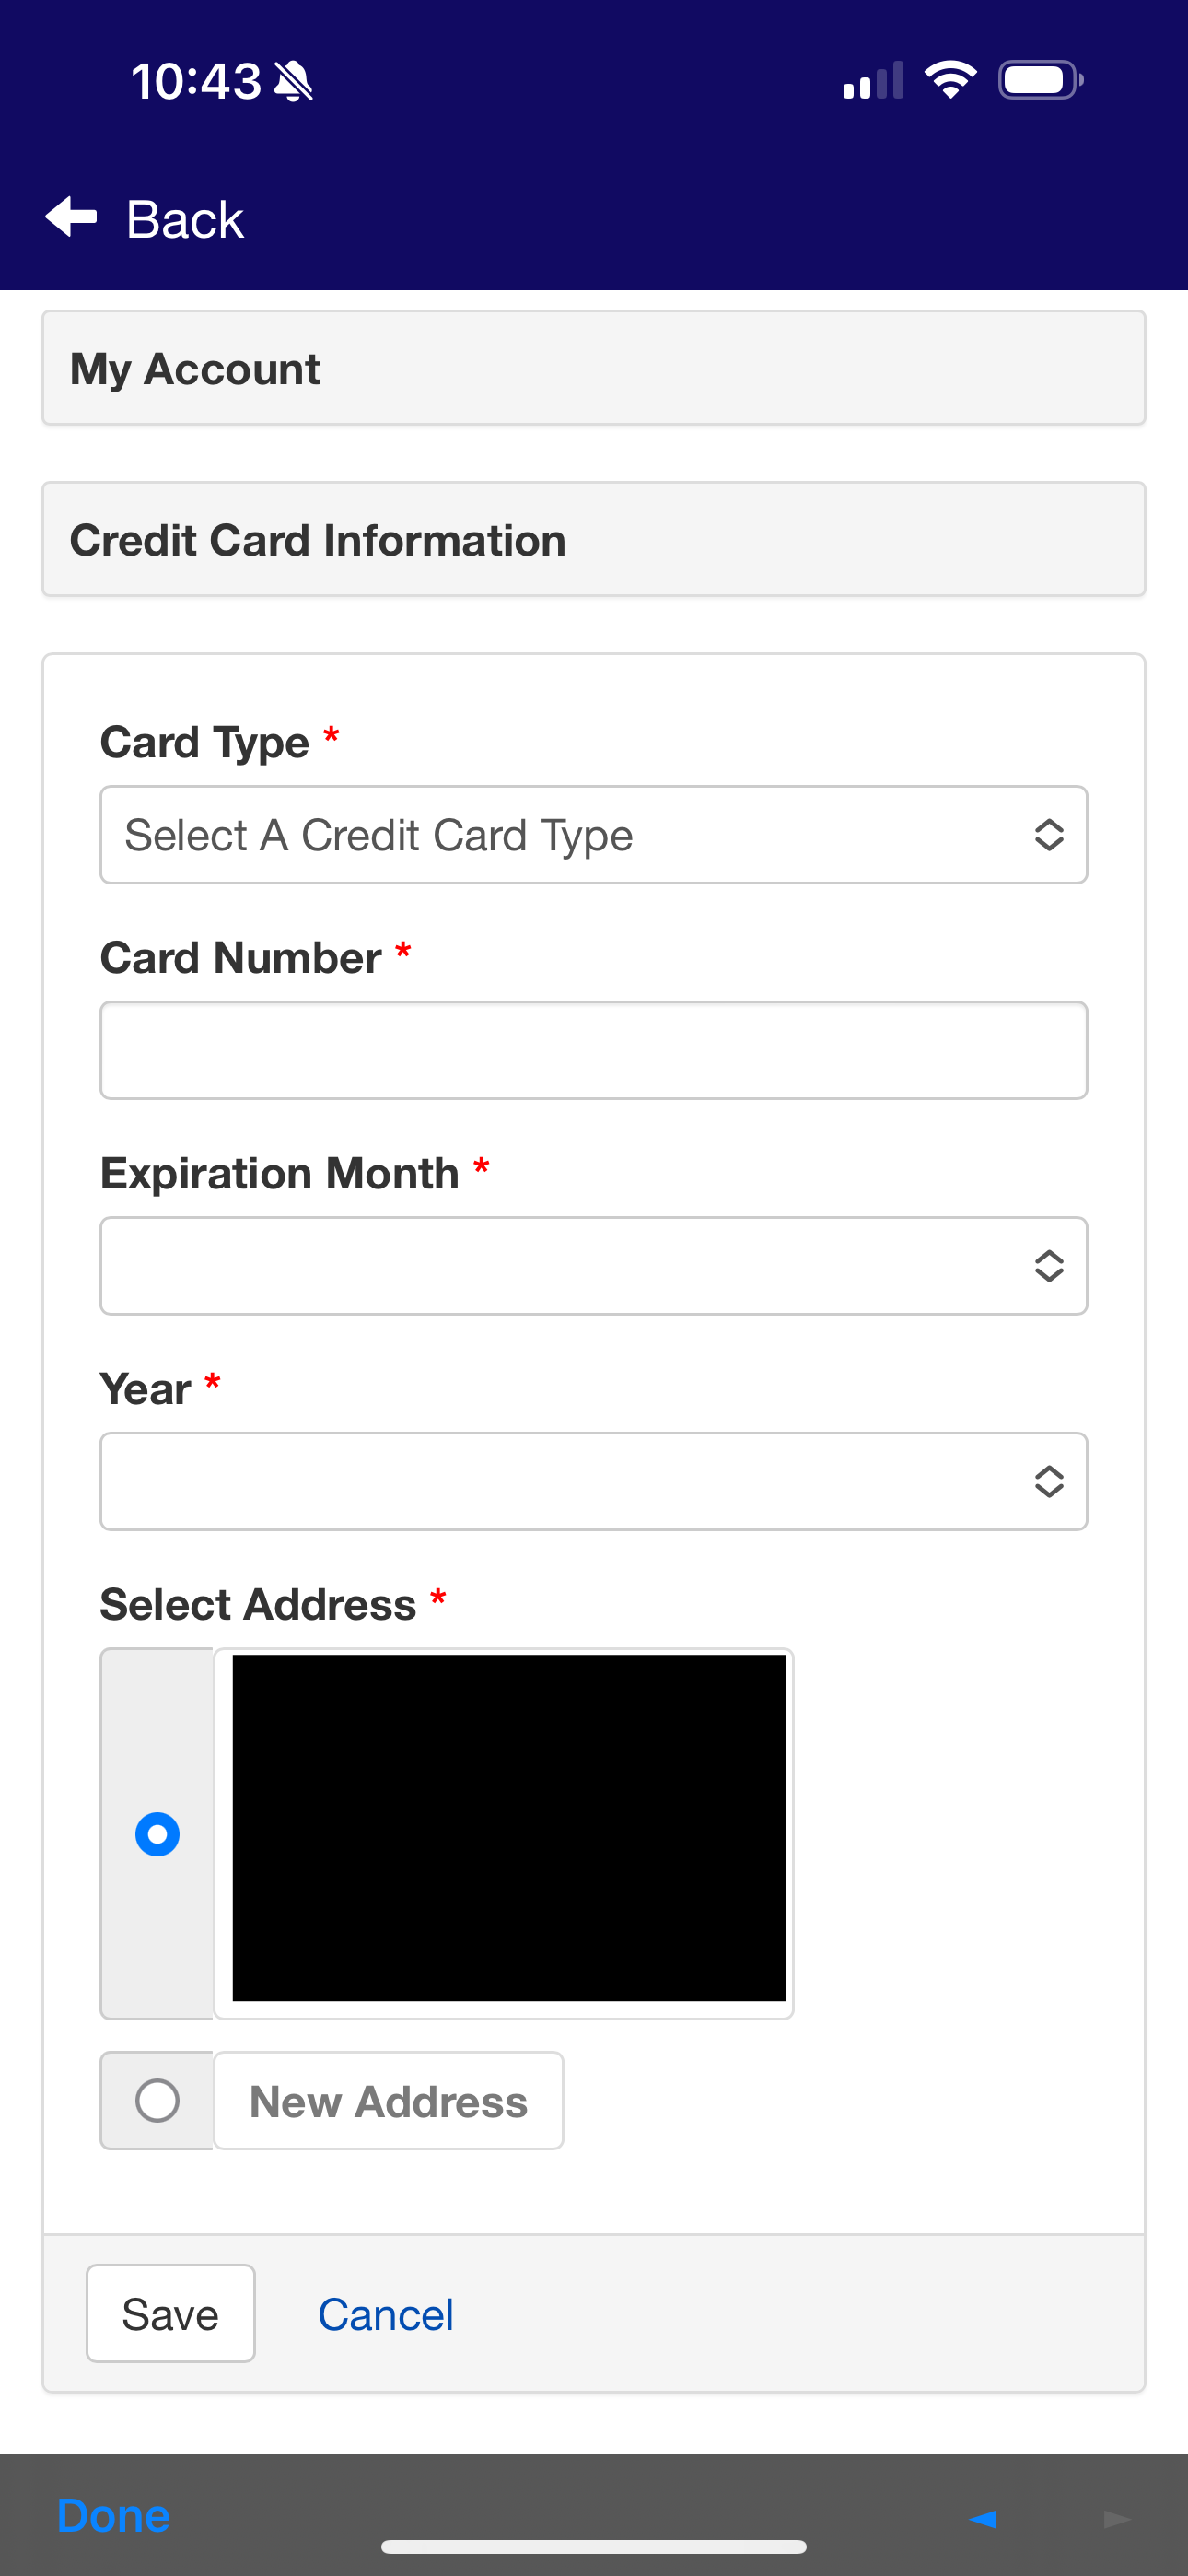Tap the cellular signal bars icon
The height and width of the screenshot is (2576, 1188).
tap(873, 80)
